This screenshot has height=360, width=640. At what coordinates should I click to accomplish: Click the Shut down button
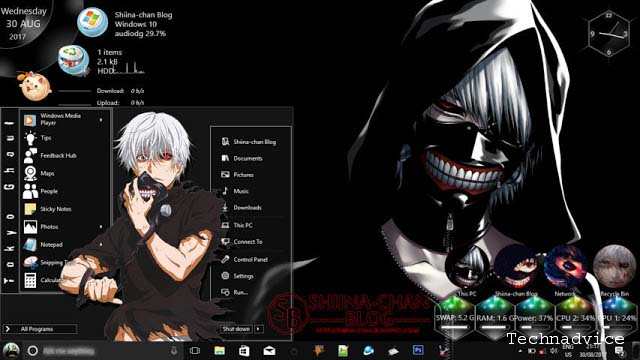[236, 329]
